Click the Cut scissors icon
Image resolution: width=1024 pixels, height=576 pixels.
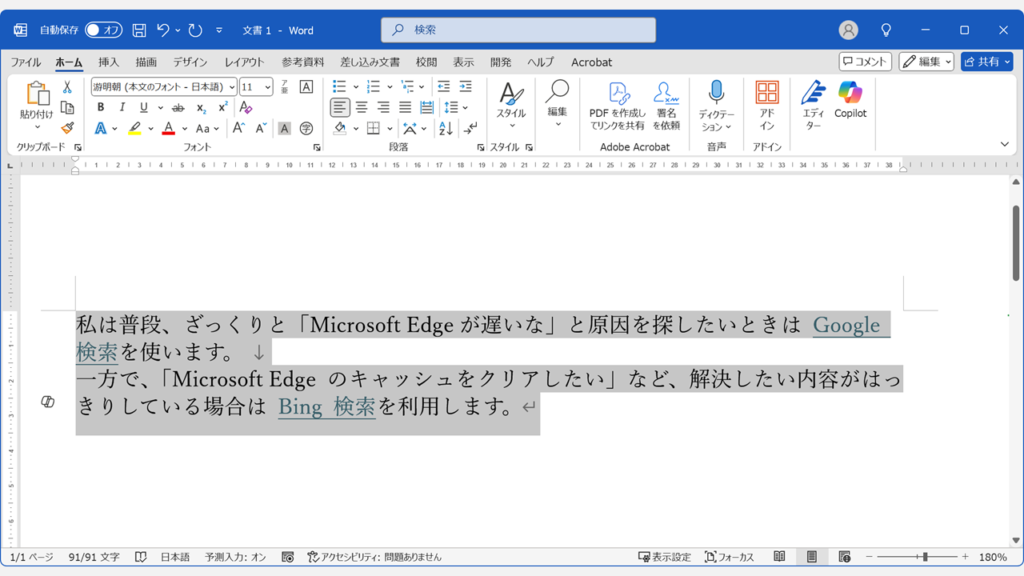click(67, 87)
